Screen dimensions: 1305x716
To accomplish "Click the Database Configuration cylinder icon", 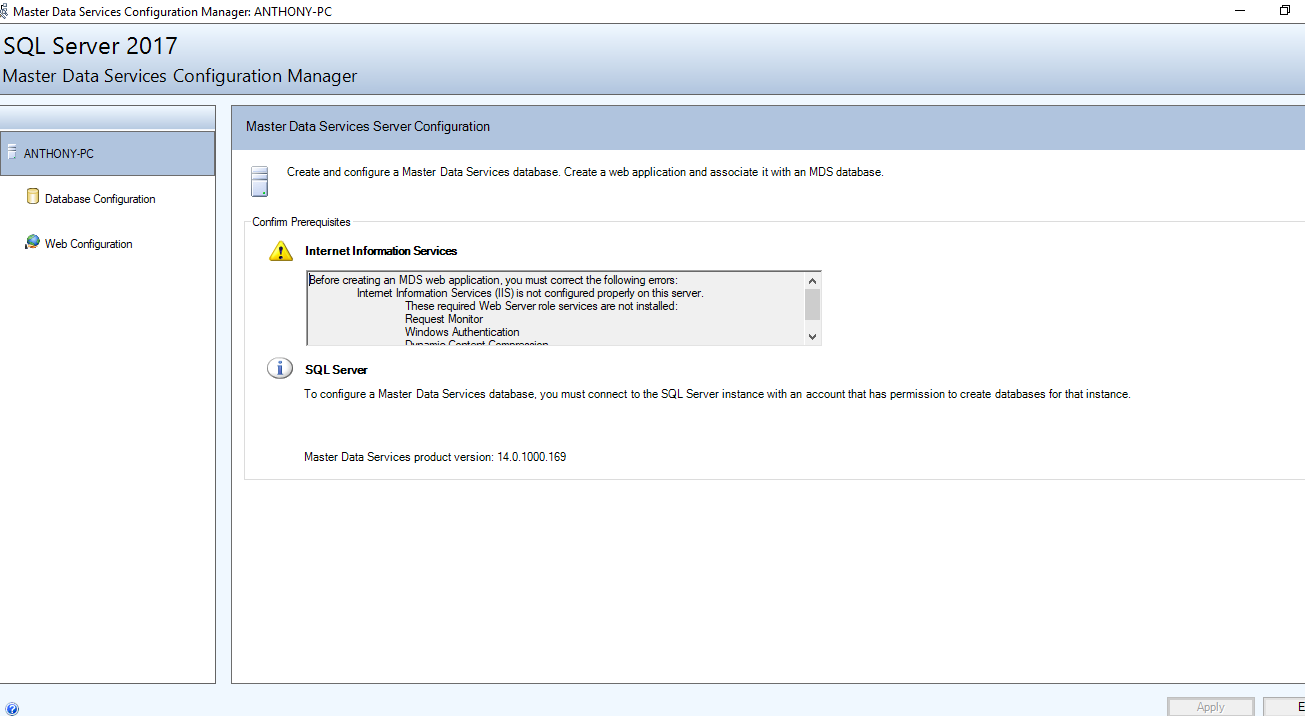I will 33,197.
